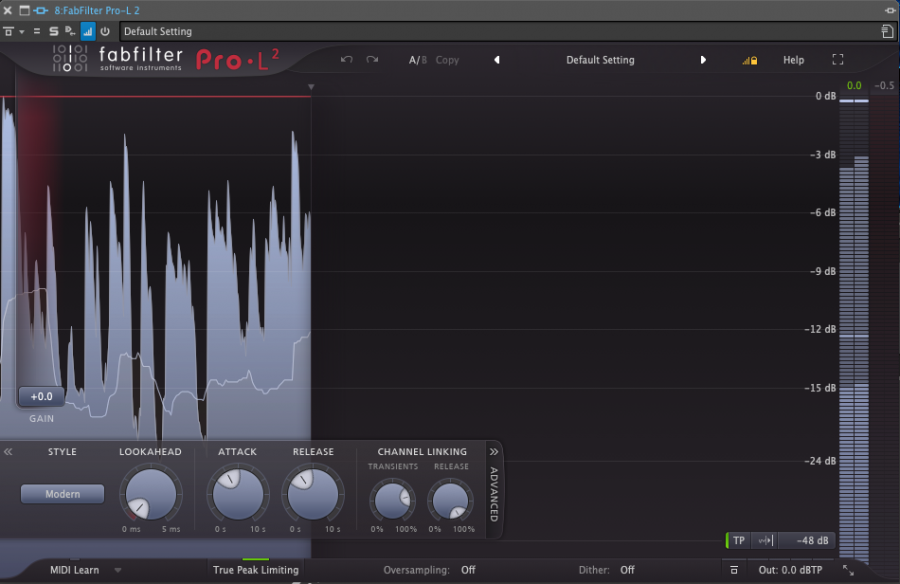Click the Default Setting preset field
900x584 pixels.
pos(600,60)
